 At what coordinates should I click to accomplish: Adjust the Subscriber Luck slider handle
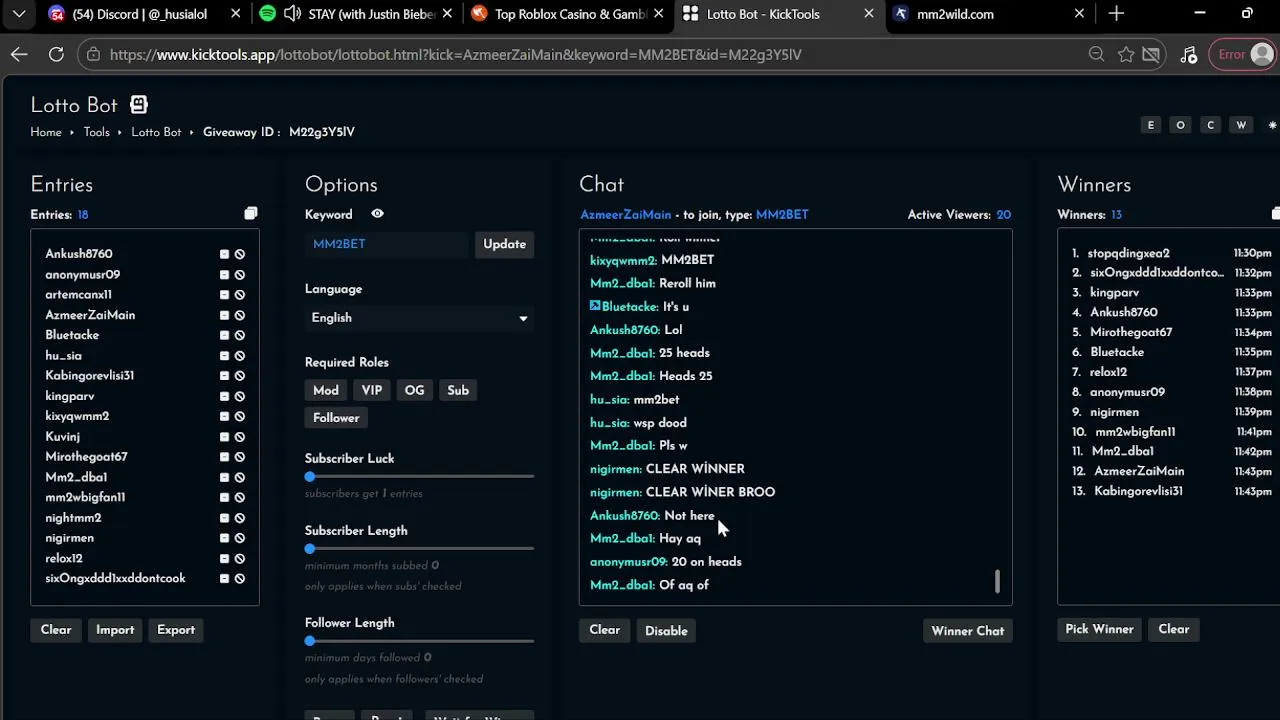point(310,477)
